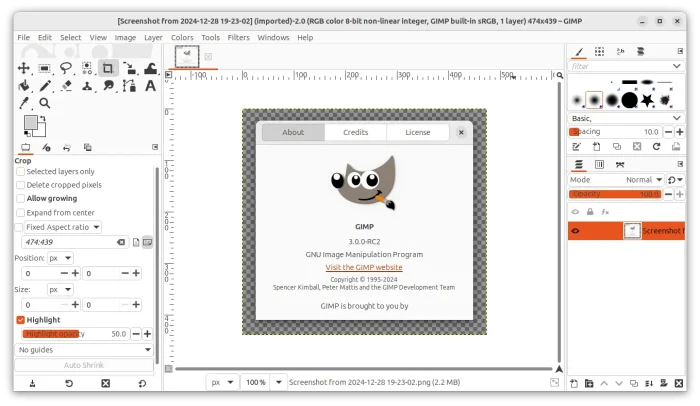Click the foreground color swatch
Viewport: 700px width, 406px height.
click(31, 122)
